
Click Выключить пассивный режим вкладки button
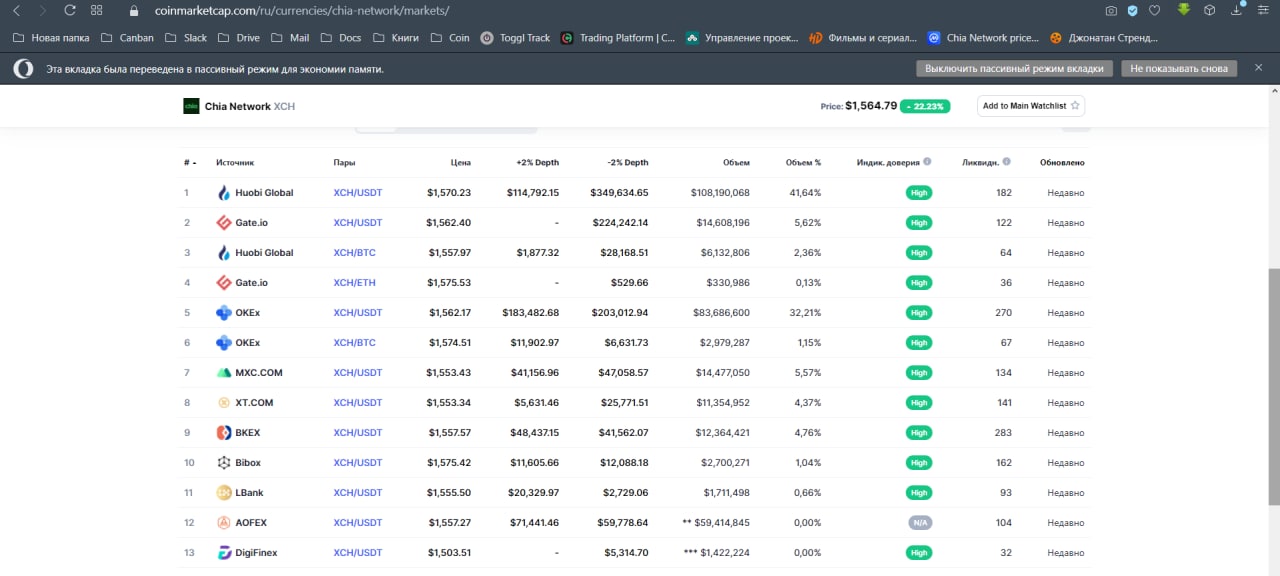tap(1014, 69)
